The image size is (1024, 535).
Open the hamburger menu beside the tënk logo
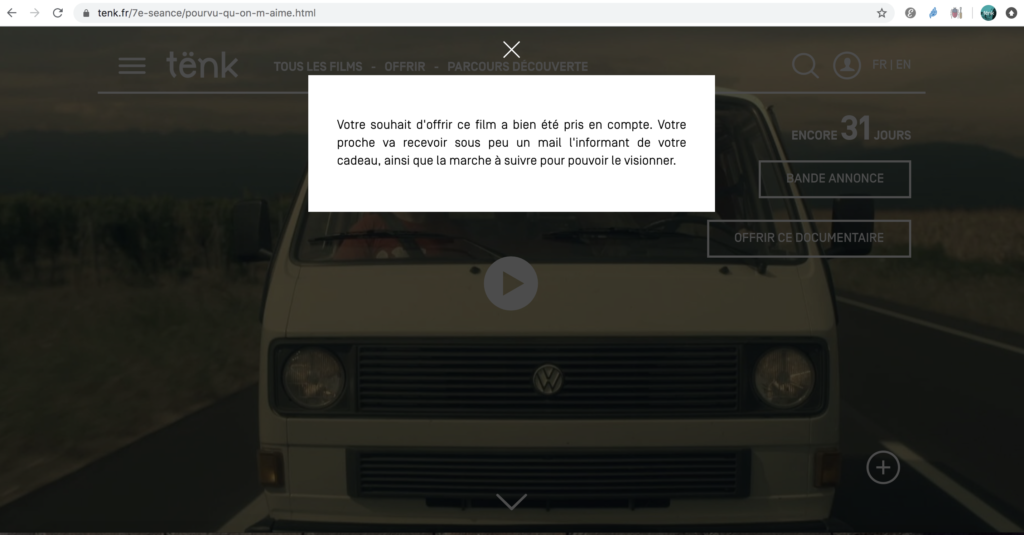click(x=132, y=66)
